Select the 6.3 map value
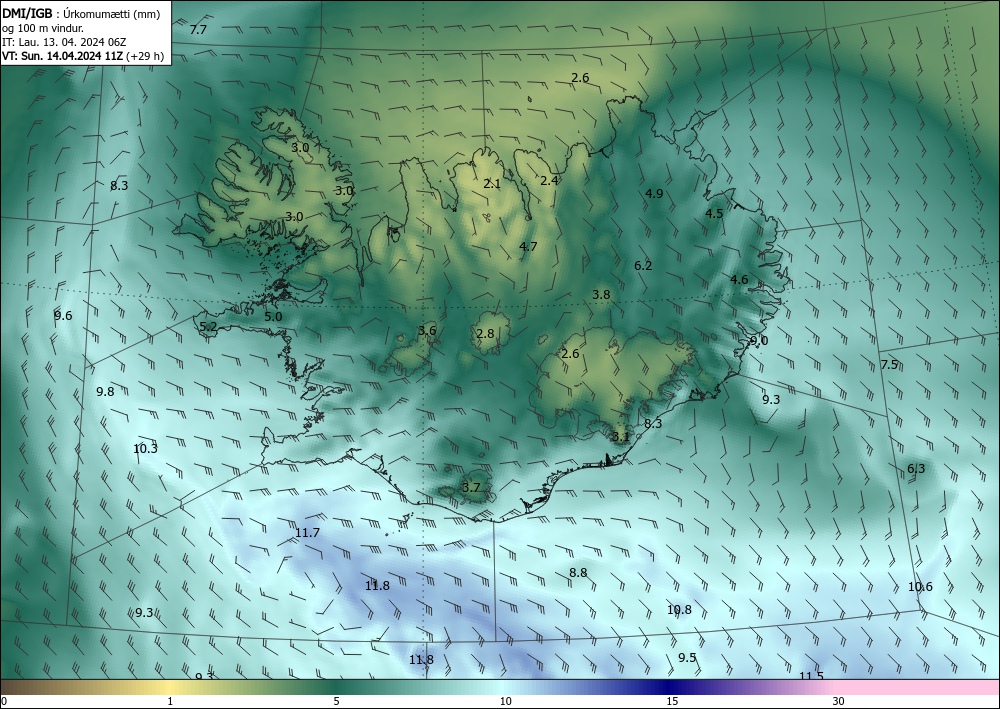 (916, 469)
